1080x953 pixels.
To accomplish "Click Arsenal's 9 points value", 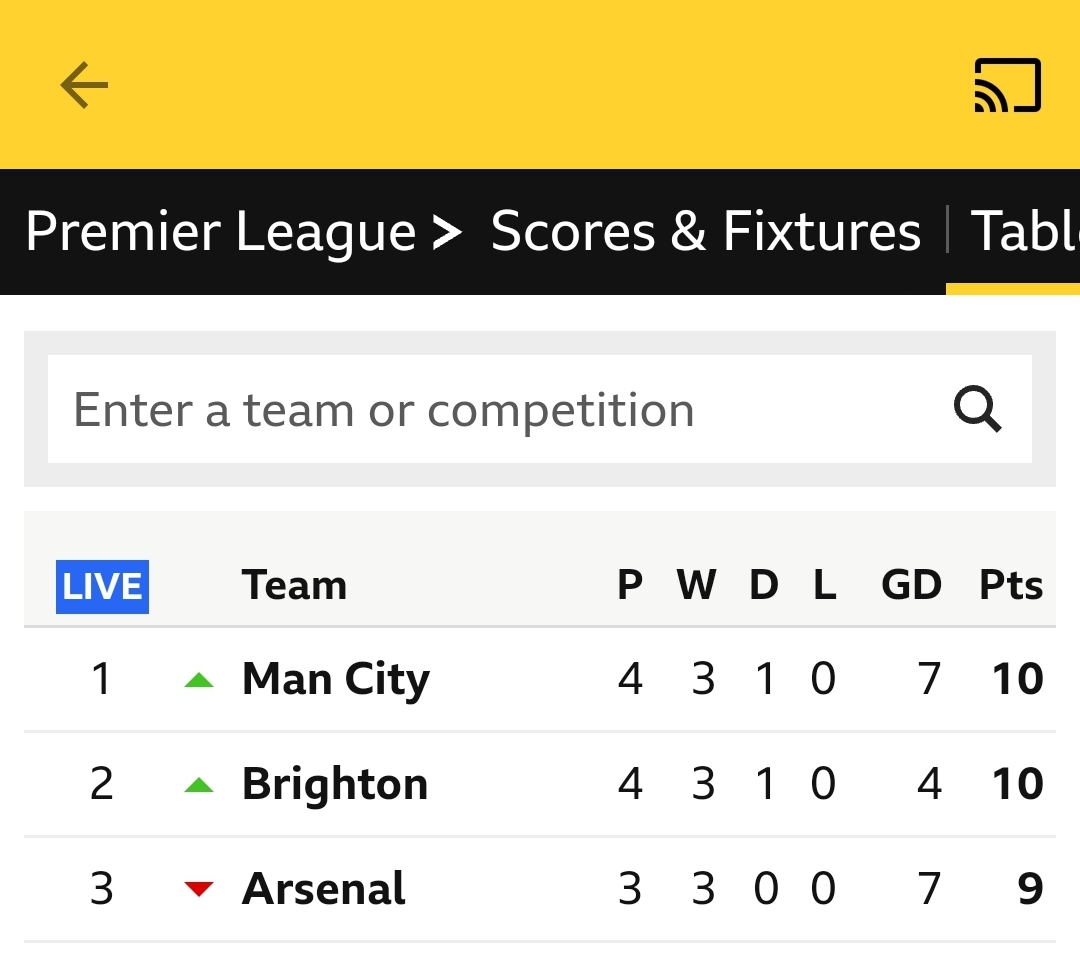I will (x=1030, y=888).
